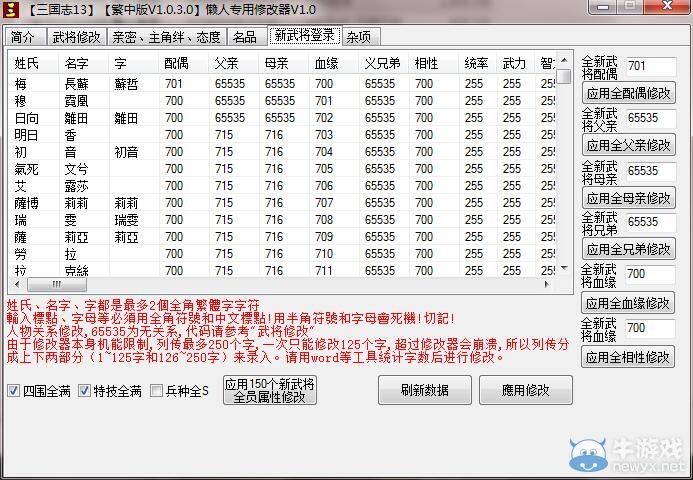
Task: Click the 字 column header
Action: [134, 63]
